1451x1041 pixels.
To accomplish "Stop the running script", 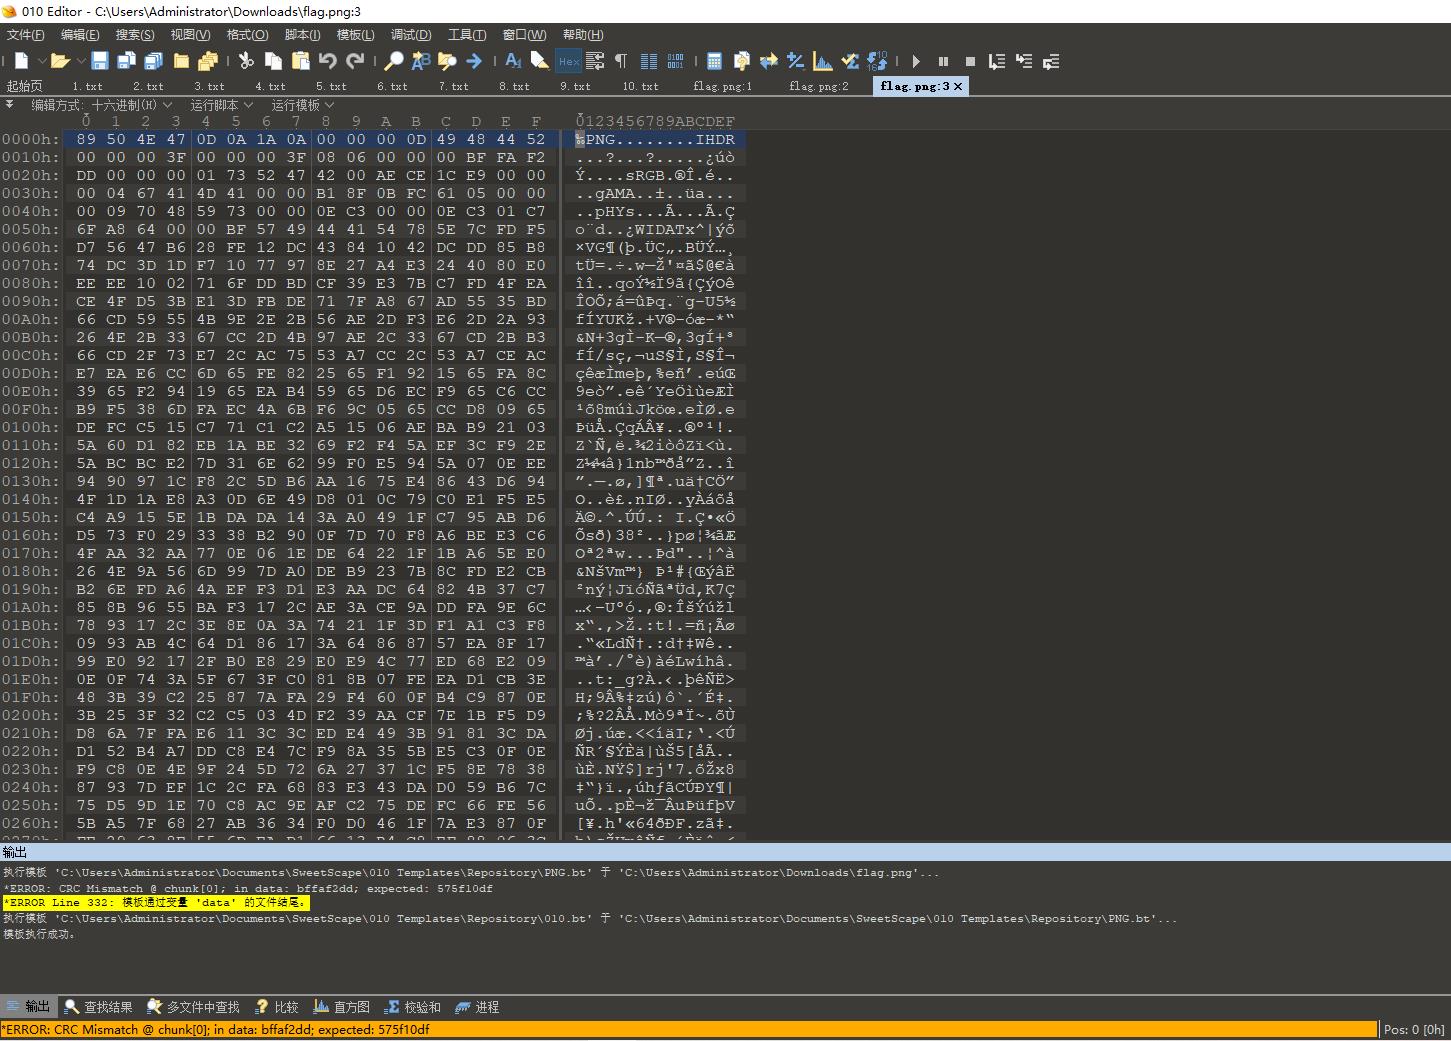I will pos(970,61).
